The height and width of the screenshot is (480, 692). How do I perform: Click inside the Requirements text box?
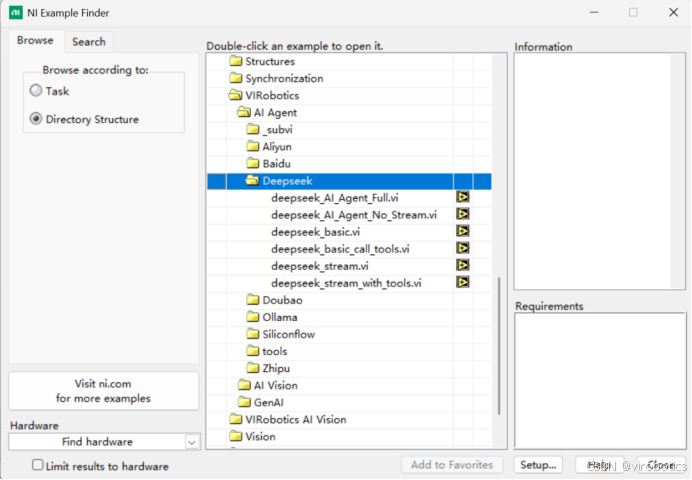tap(599, 381)
